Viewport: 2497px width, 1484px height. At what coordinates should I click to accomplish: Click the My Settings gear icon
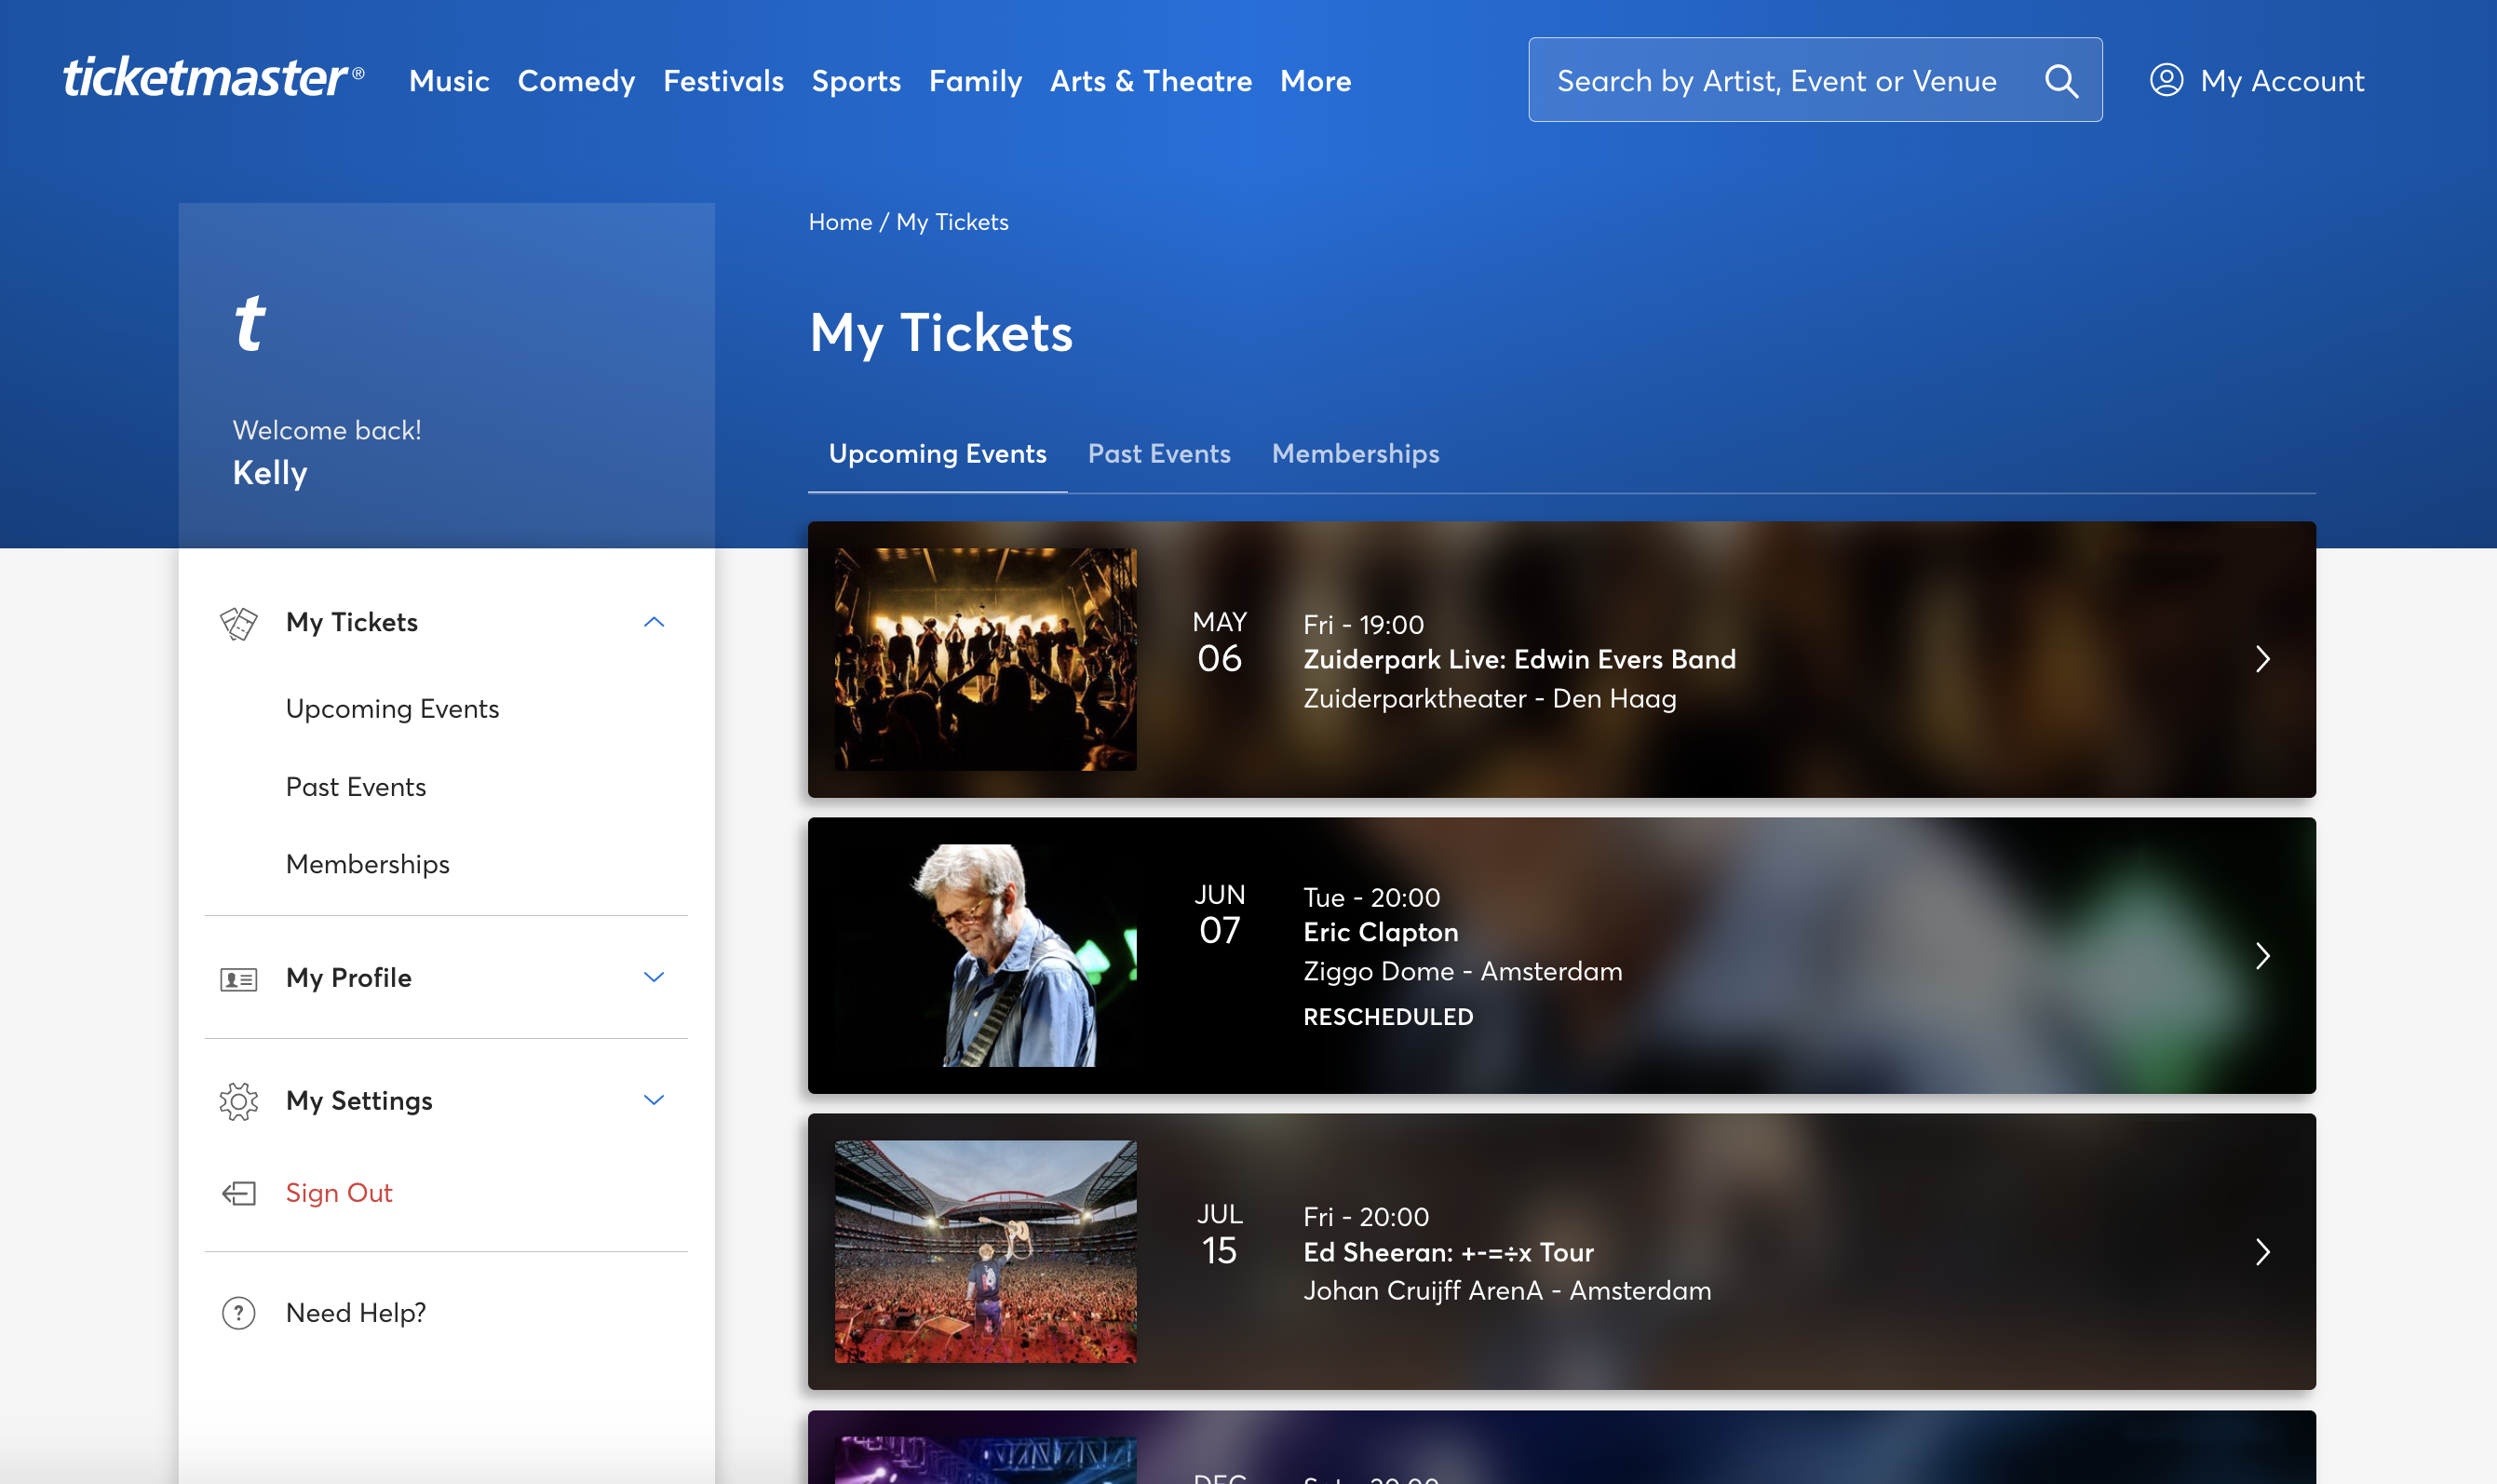[238, 1101]
